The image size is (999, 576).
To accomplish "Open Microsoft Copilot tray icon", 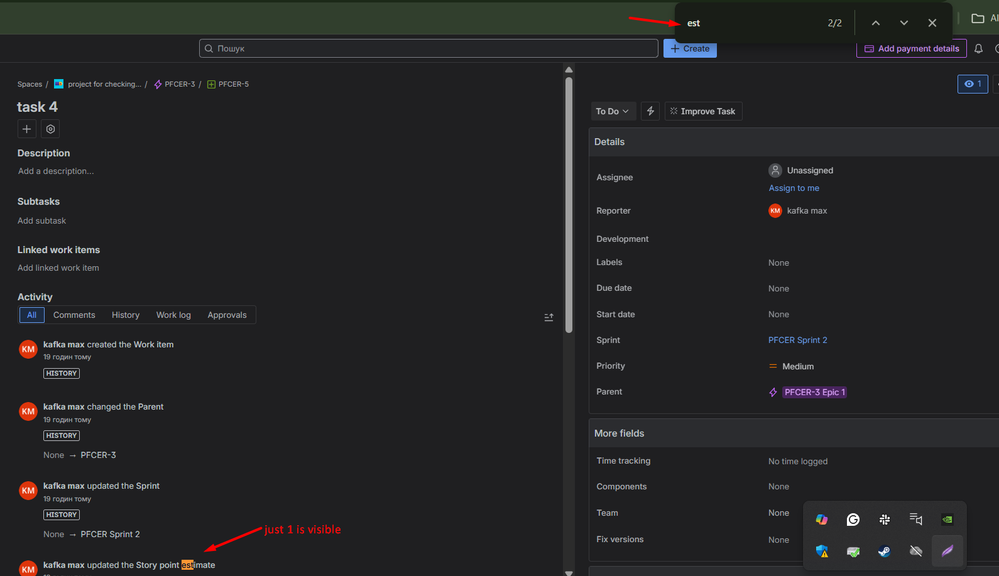I will coord(822,520).
